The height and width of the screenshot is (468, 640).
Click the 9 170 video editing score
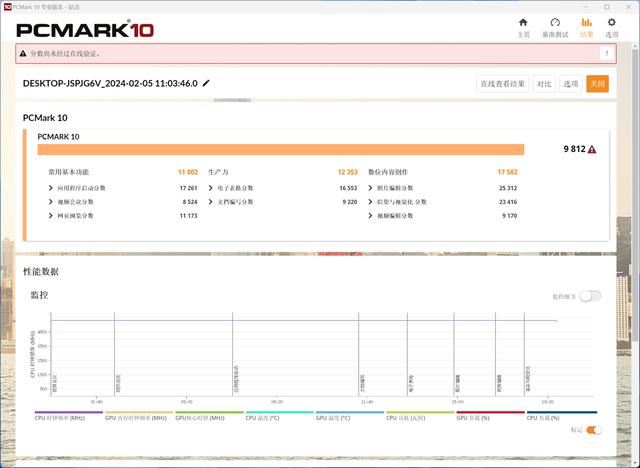pyautogui.click(x=510, y=215)
